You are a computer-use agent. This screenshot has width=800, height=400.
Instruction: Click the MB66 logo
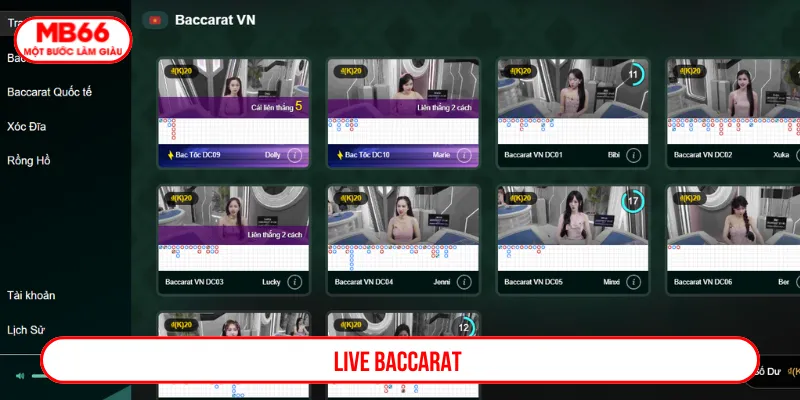73,40
